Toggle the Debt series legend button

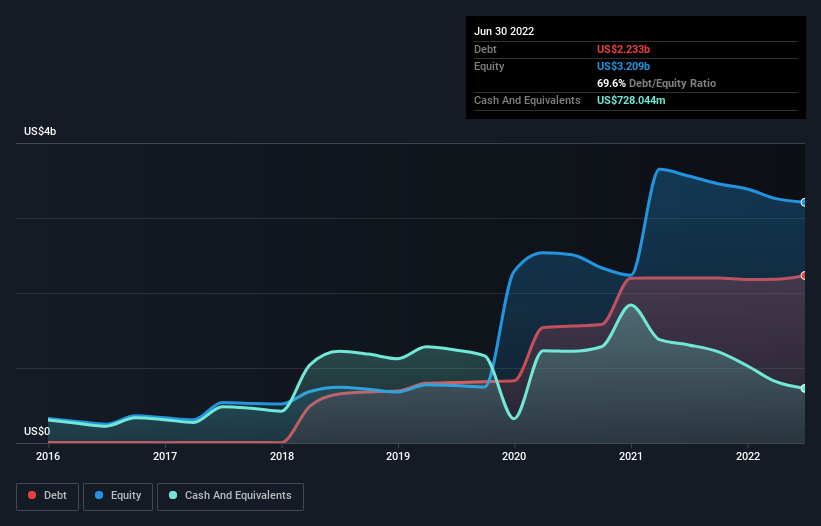tap(47, 496)
